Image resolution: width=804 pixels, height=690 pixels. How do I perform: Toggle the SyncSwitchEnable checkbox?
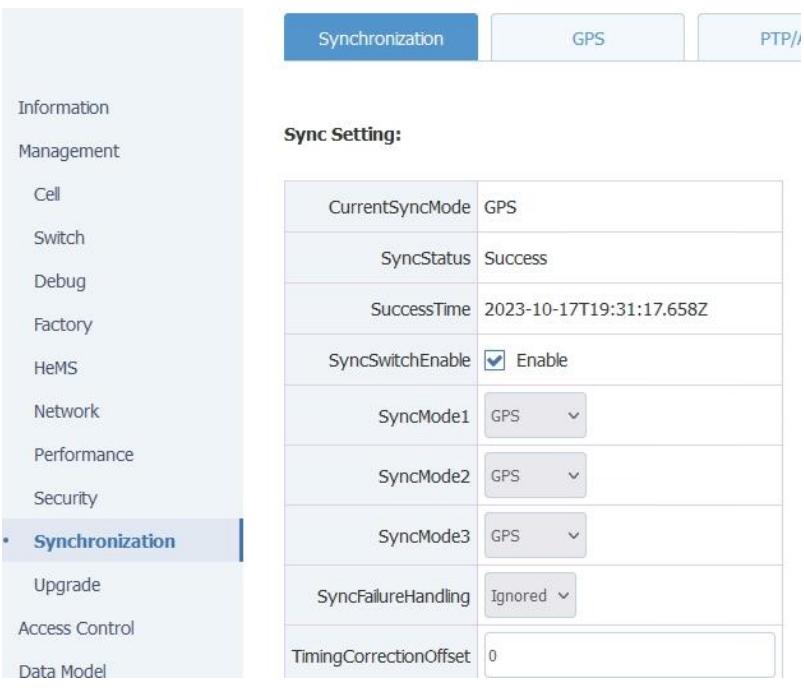tap(495, 360)
